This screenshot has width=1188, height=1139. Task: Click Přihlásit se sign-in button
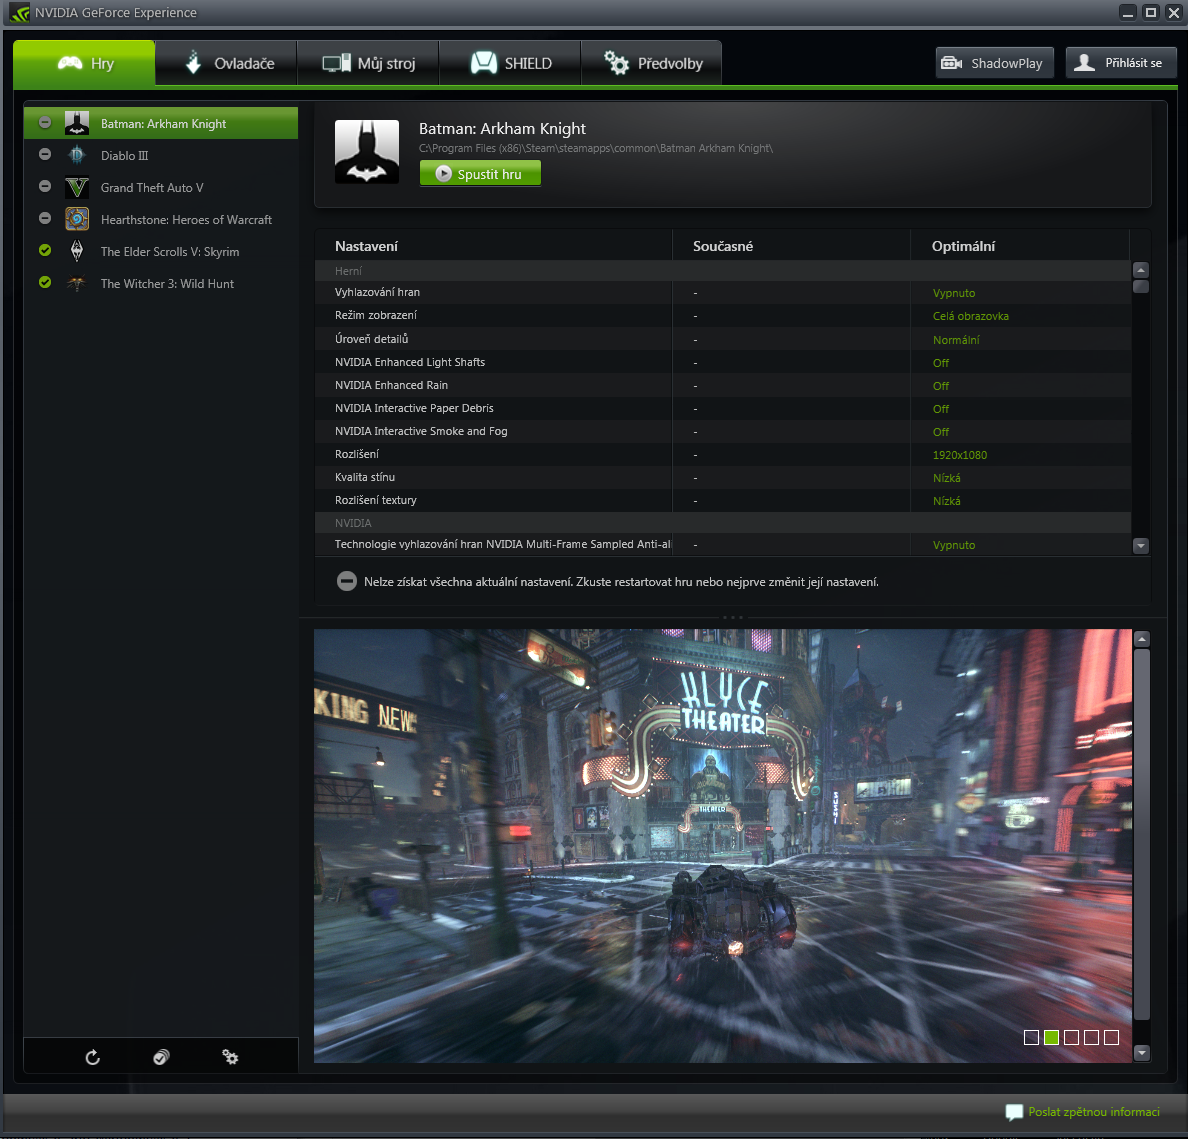click(x=1121, y=63)
